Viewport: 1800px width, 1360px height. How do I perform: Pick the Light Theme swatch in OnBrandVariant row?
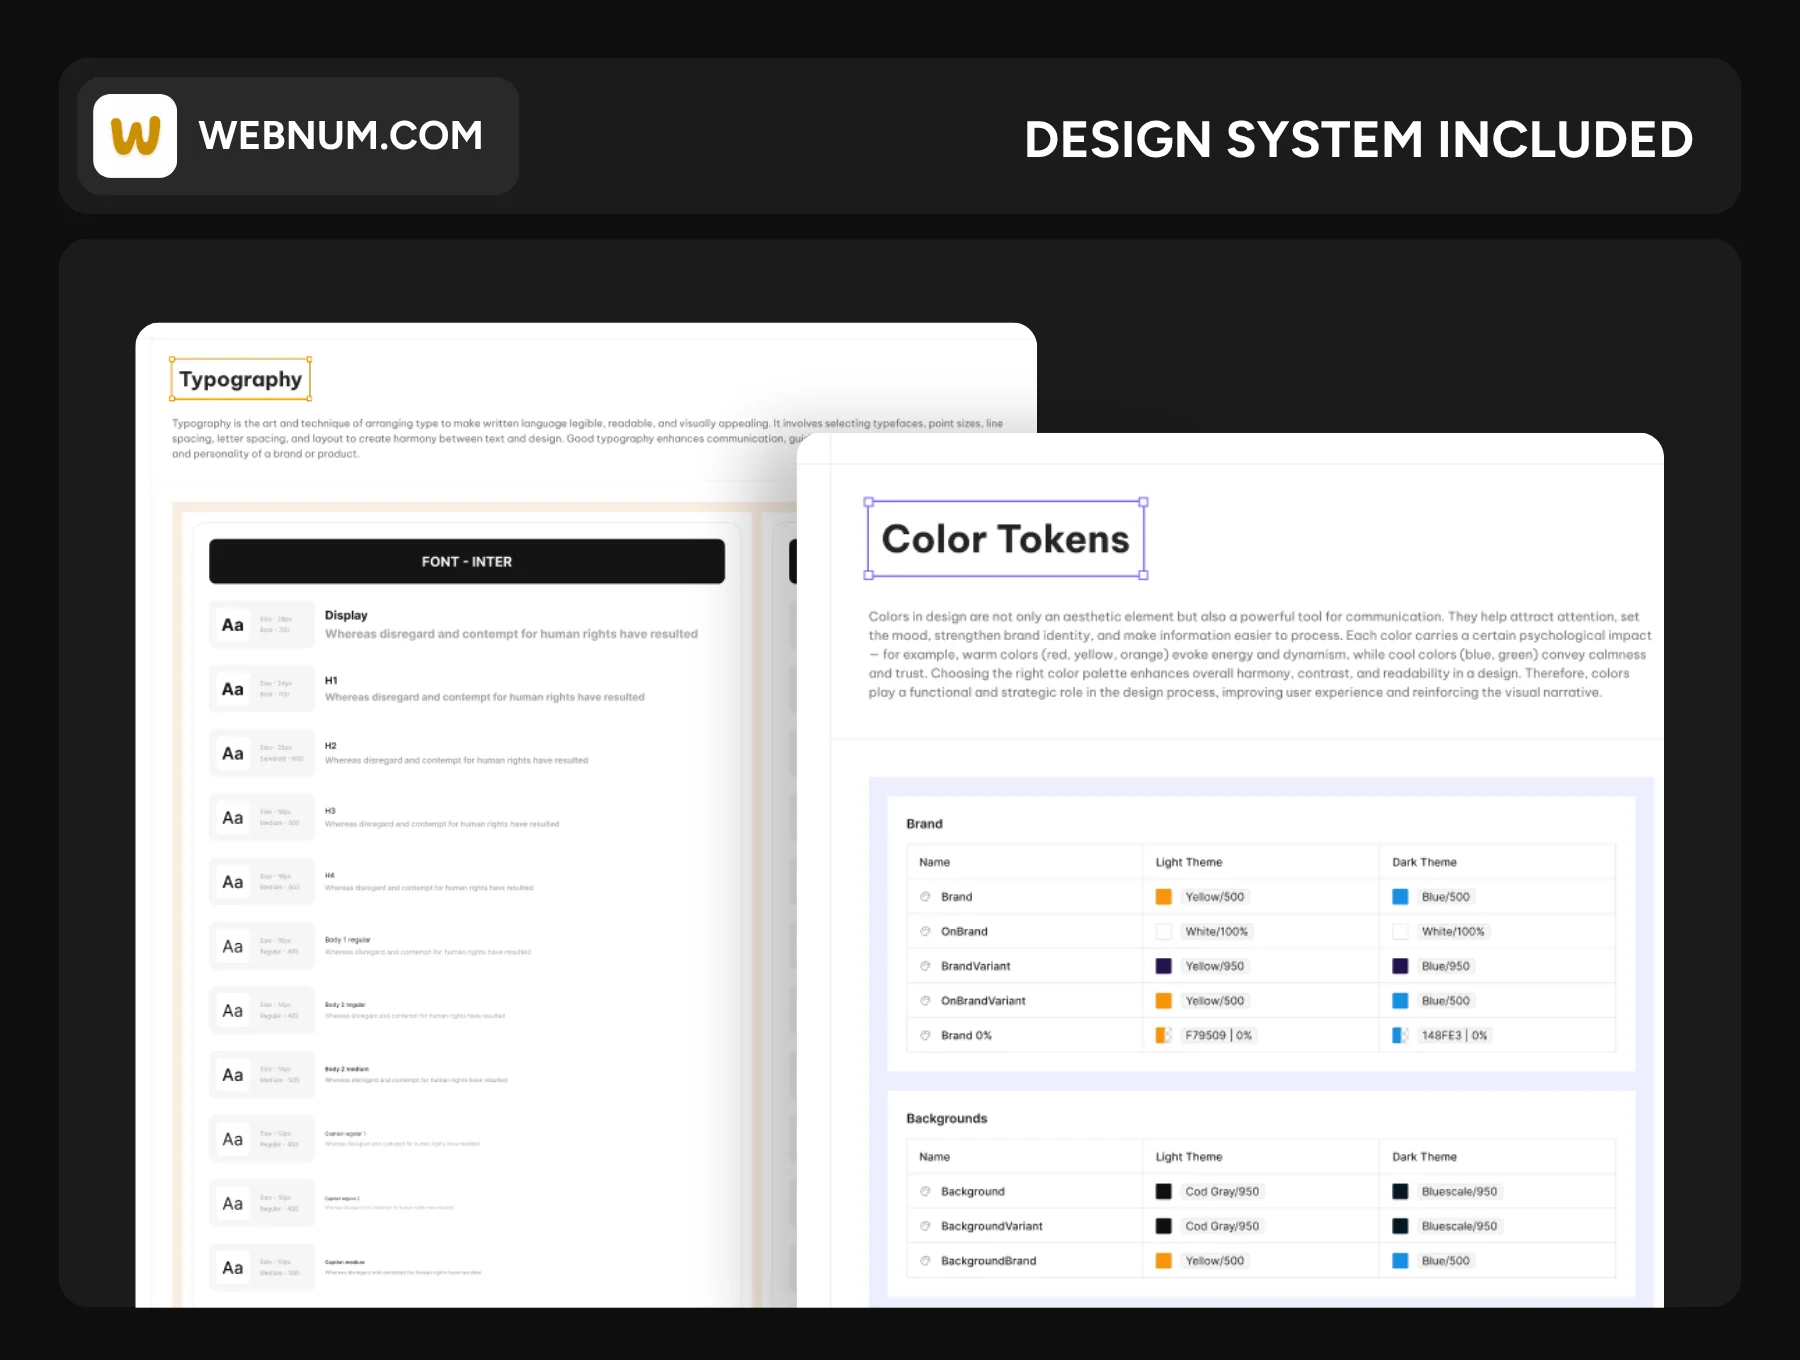click(1164, 1001)
